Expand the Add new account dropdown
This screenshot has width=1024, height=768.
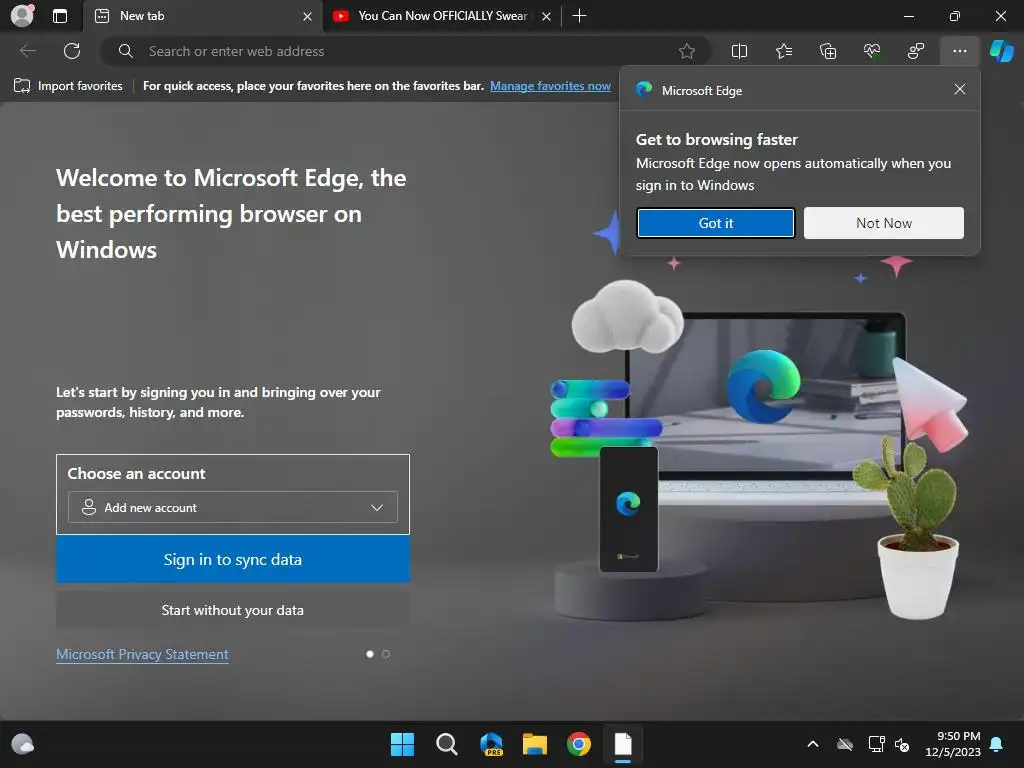232,507
